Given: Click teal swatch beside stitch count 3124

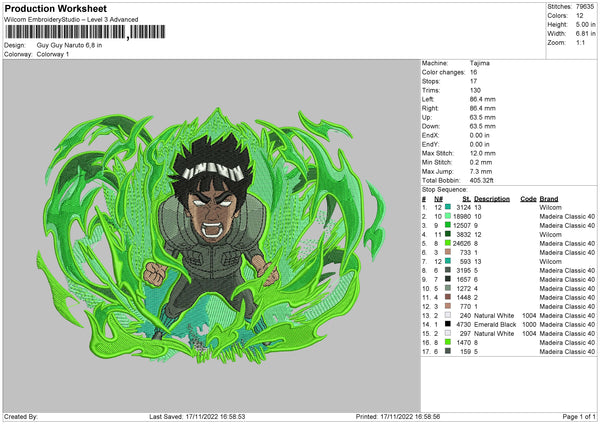Looking at the screenshot, I should (448, 207).
